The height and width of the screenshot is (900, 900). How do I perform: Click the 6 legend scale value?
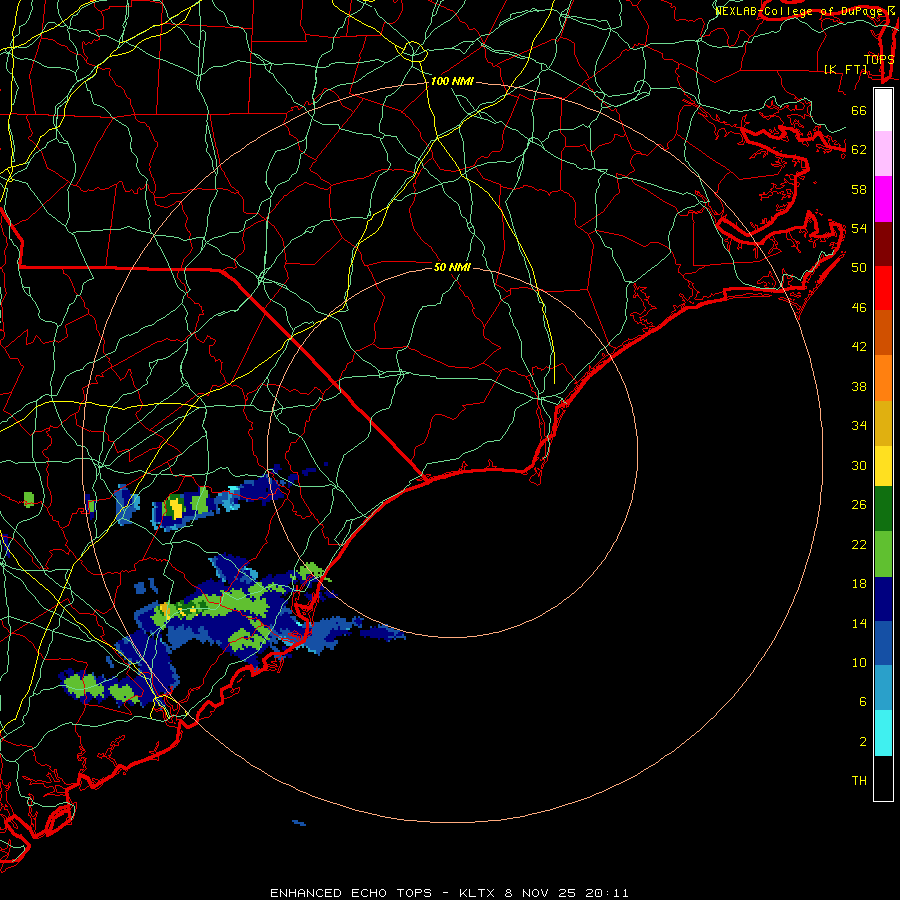tap(863, 702)
